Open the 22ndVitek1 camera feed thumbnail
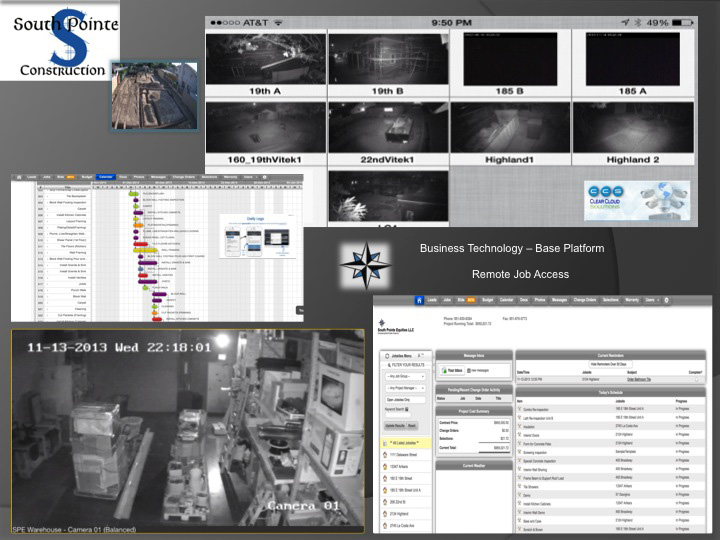Viewport: 720px width, 540px height. point(386,125)
